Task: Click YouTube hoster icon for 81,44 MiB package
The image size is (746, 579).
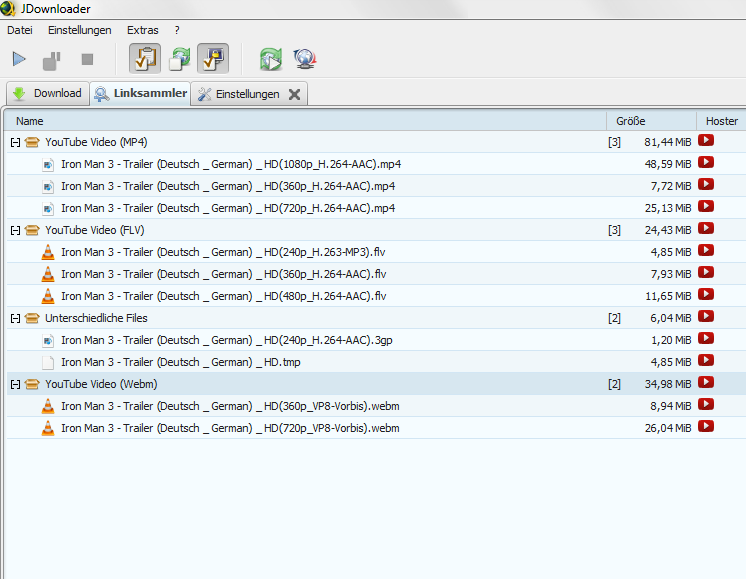Action: coord(706,141)
